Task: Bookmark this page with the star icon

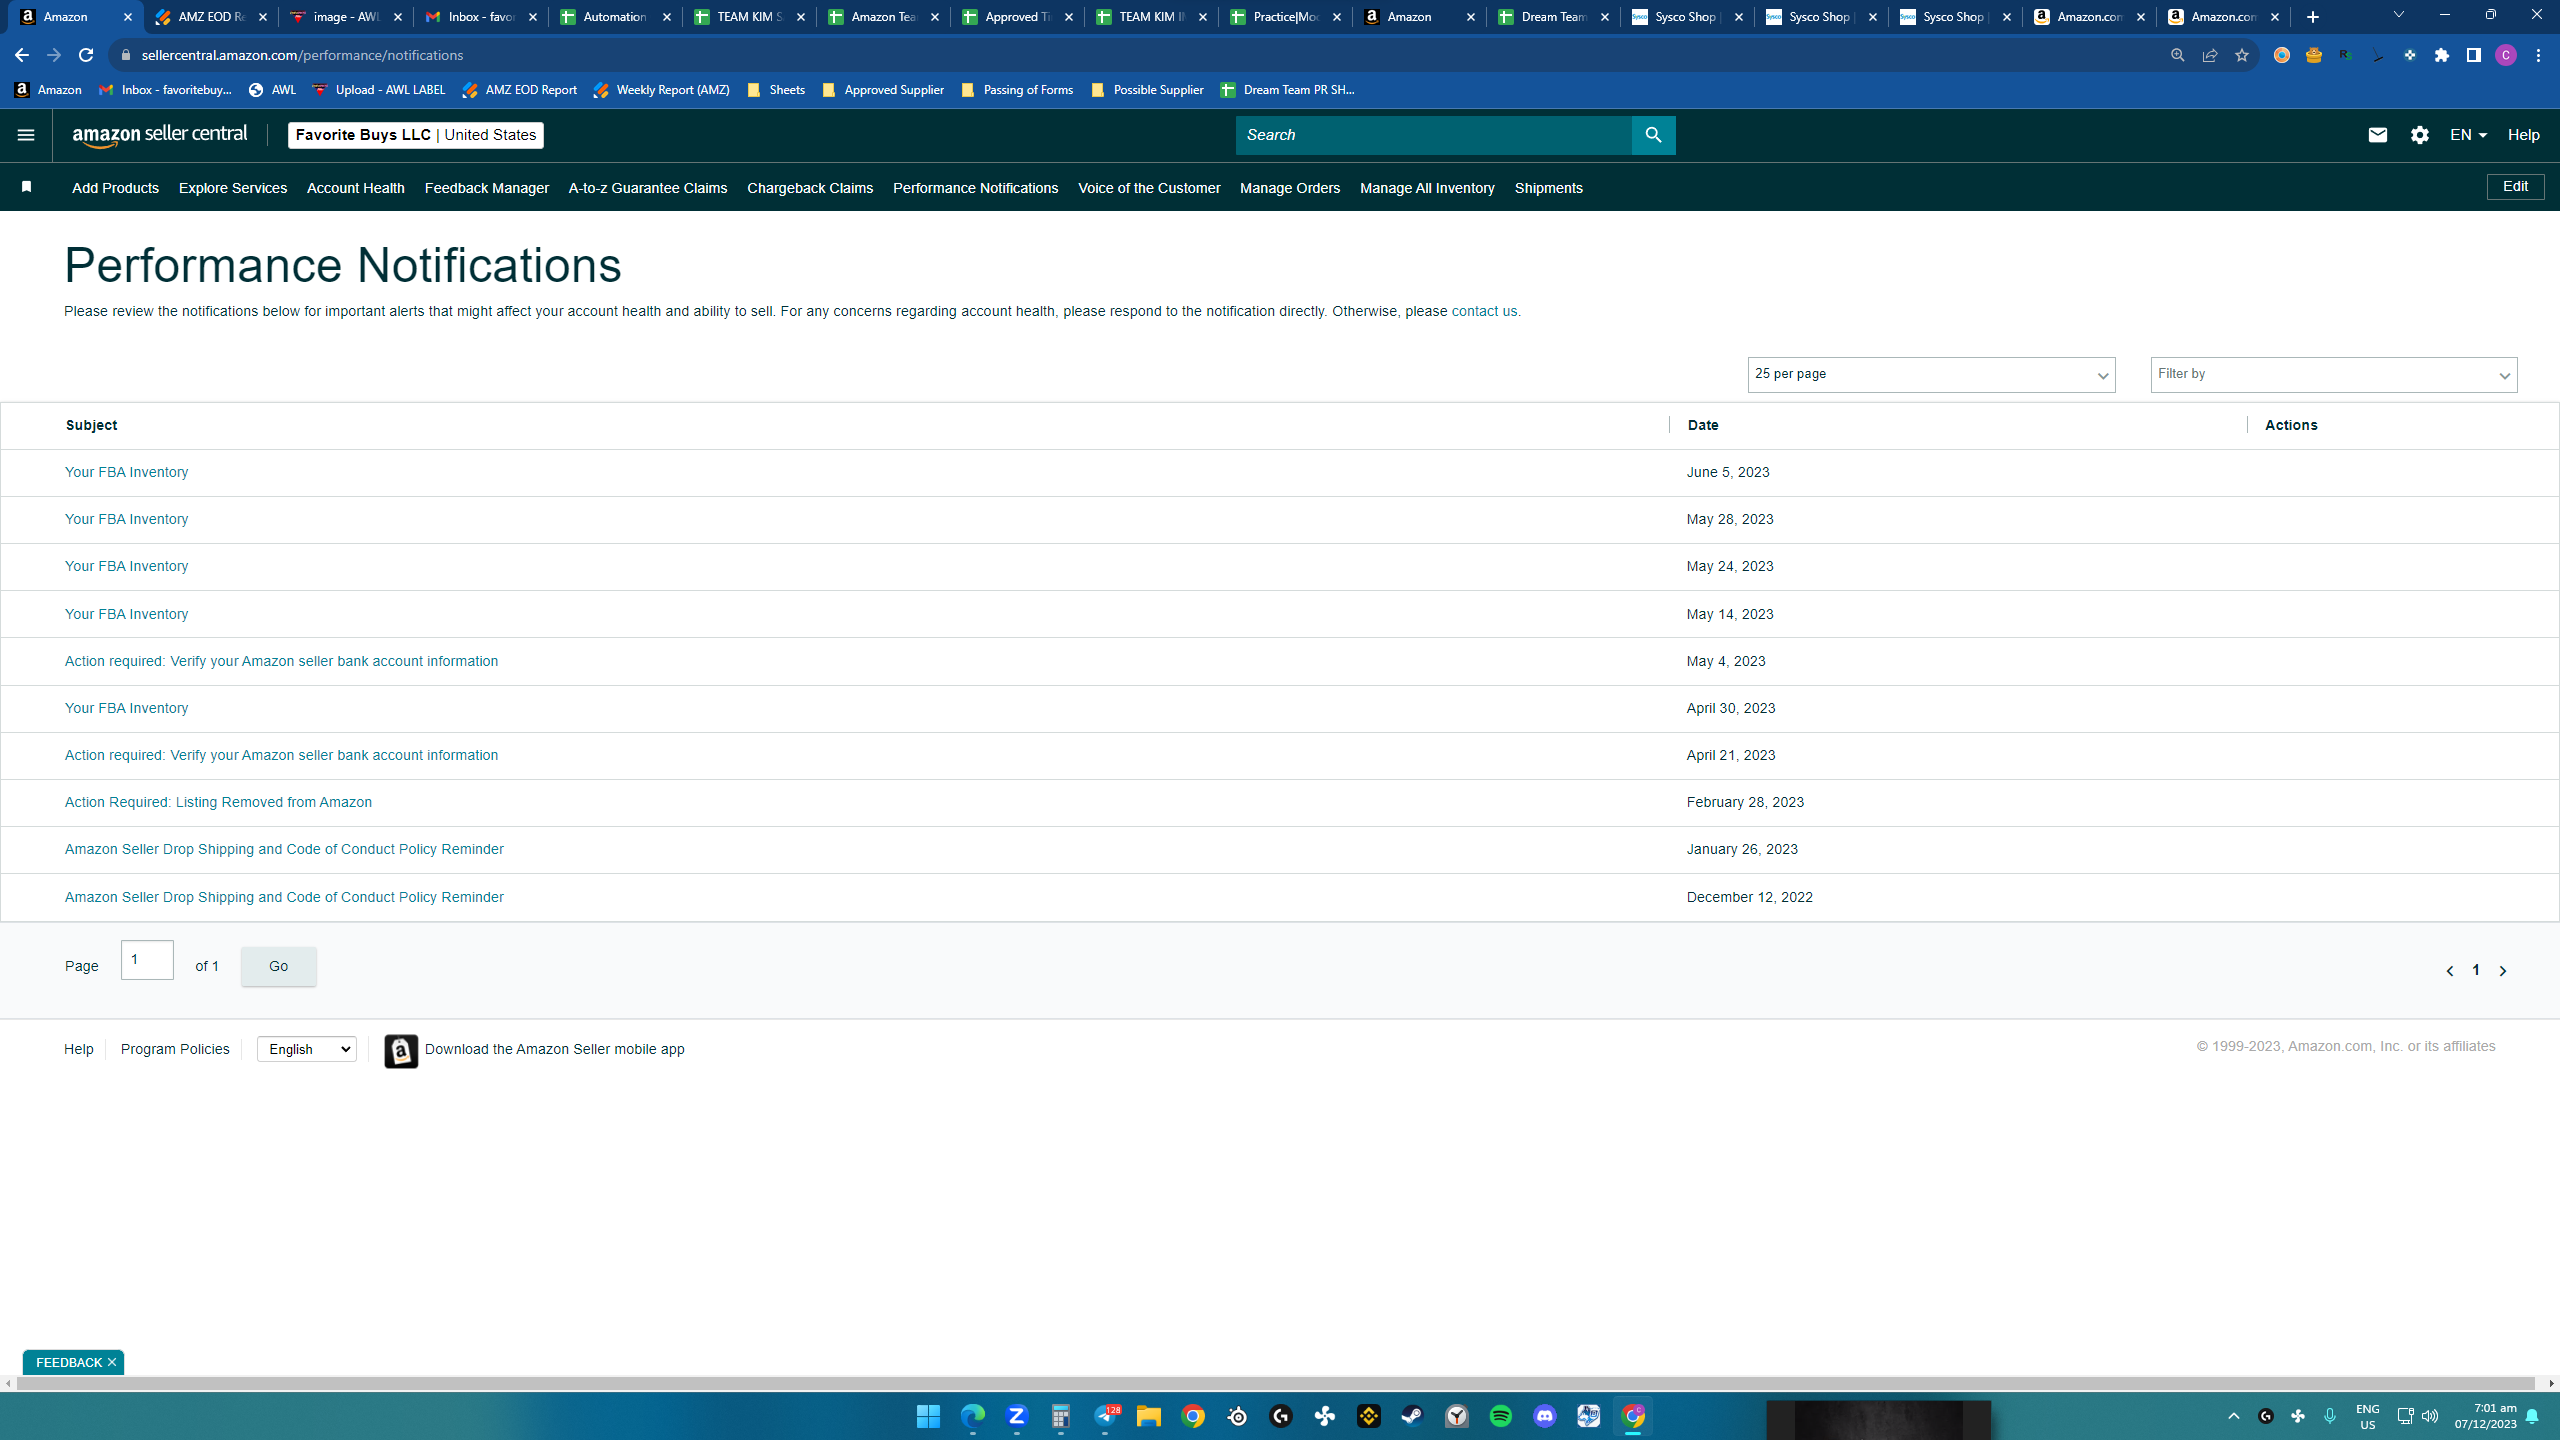Action: point(2241,55)
